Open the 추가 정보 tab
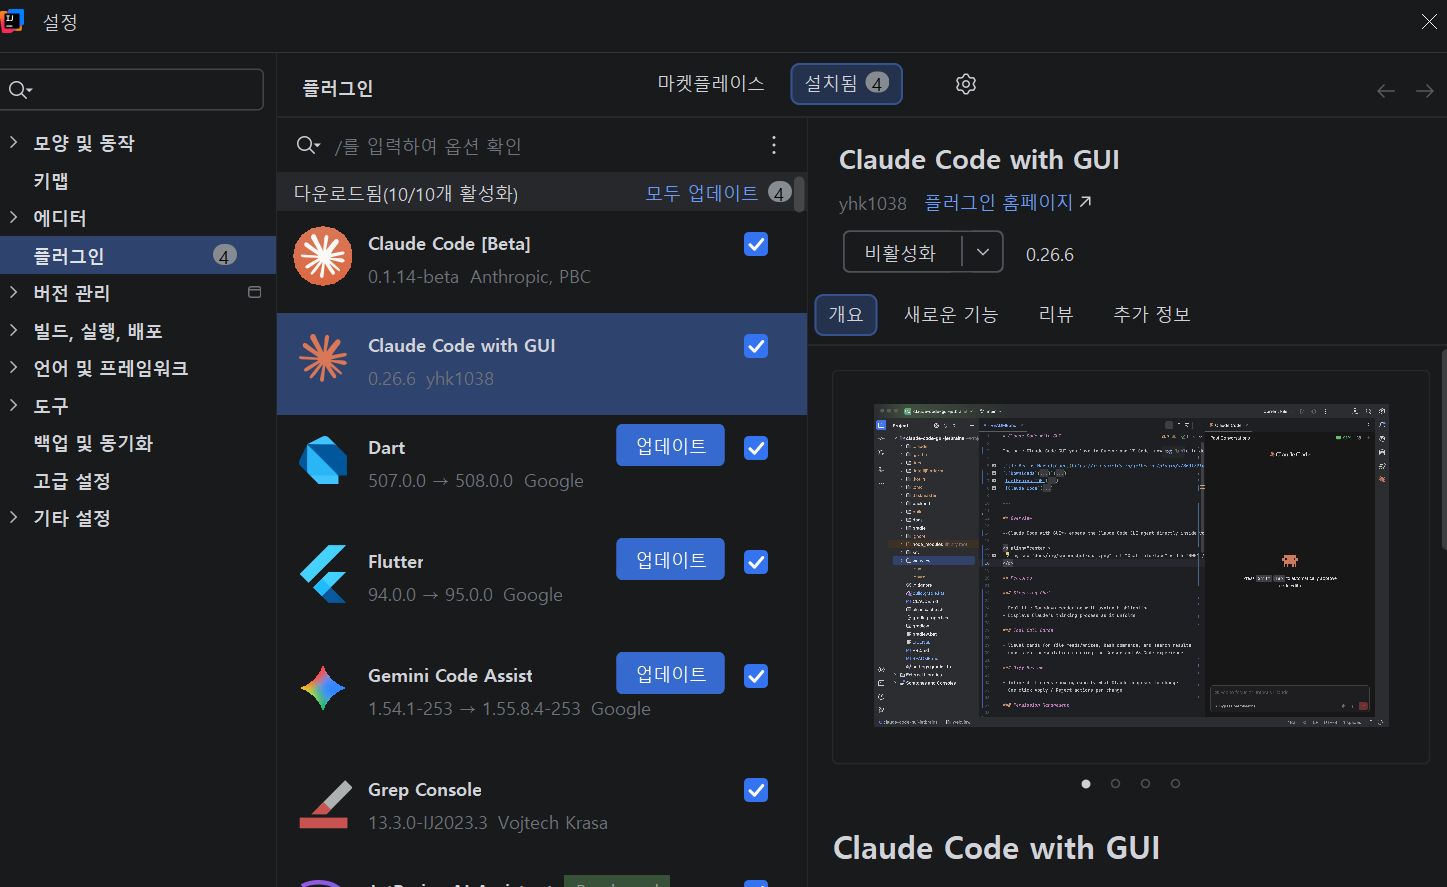 click(1152, 314)
